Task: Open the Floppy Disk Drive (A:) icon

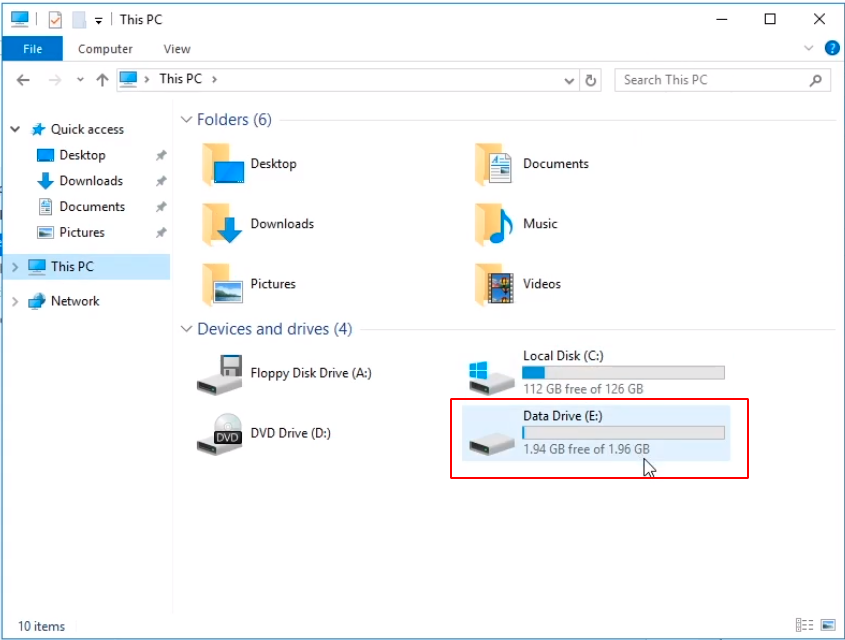Action: click(x=220, y=374)
